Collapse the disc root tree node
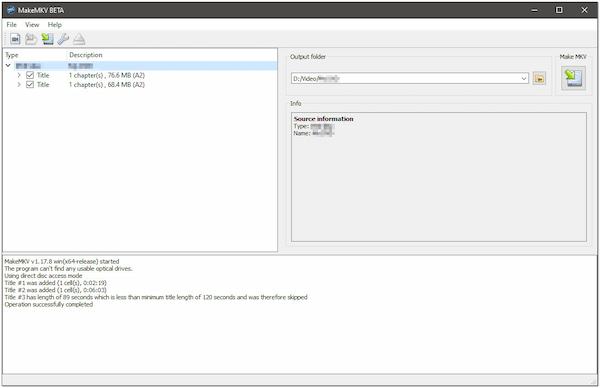 pos(8,66)
